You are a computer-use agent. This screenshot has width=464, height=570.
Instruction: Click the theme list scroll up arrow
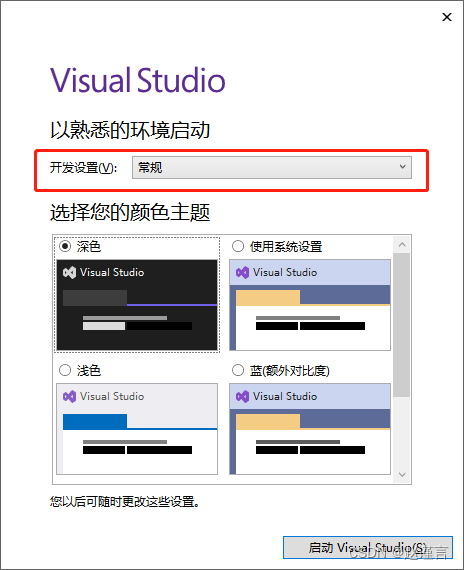pos(402,245)
